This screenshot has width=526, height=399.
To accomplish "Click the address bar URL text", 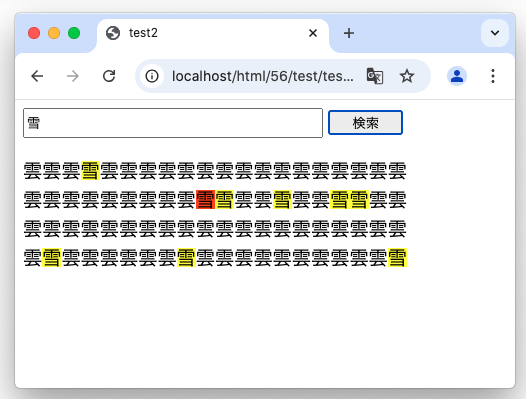I will tap(263, 76).
